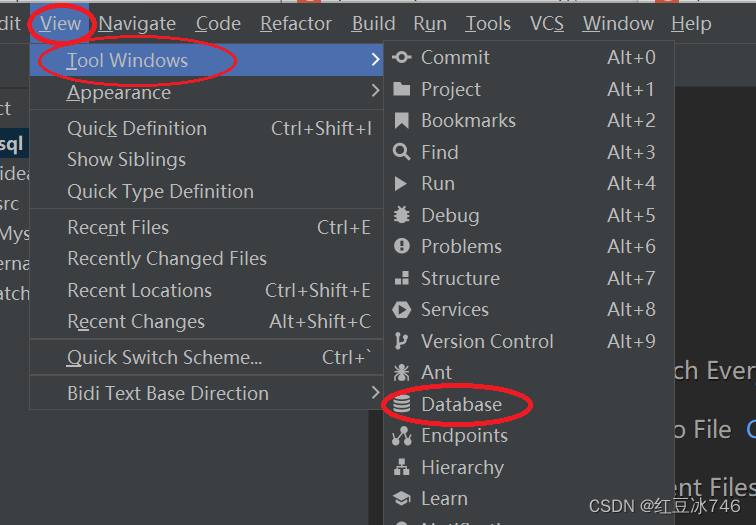Open the Help menu
The height and width of the screenshot is (525, 756).
(x=691, y=24)
